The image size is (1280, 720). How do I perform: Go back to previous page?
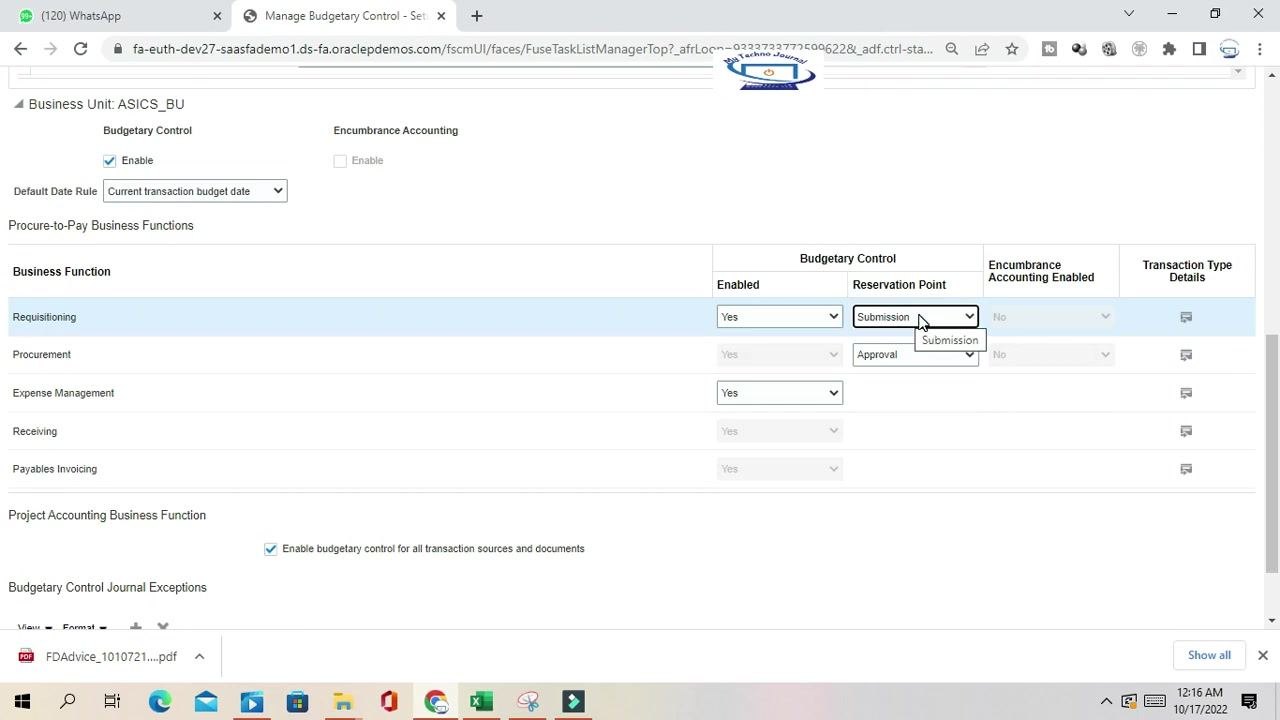click(x=21, y=48)
